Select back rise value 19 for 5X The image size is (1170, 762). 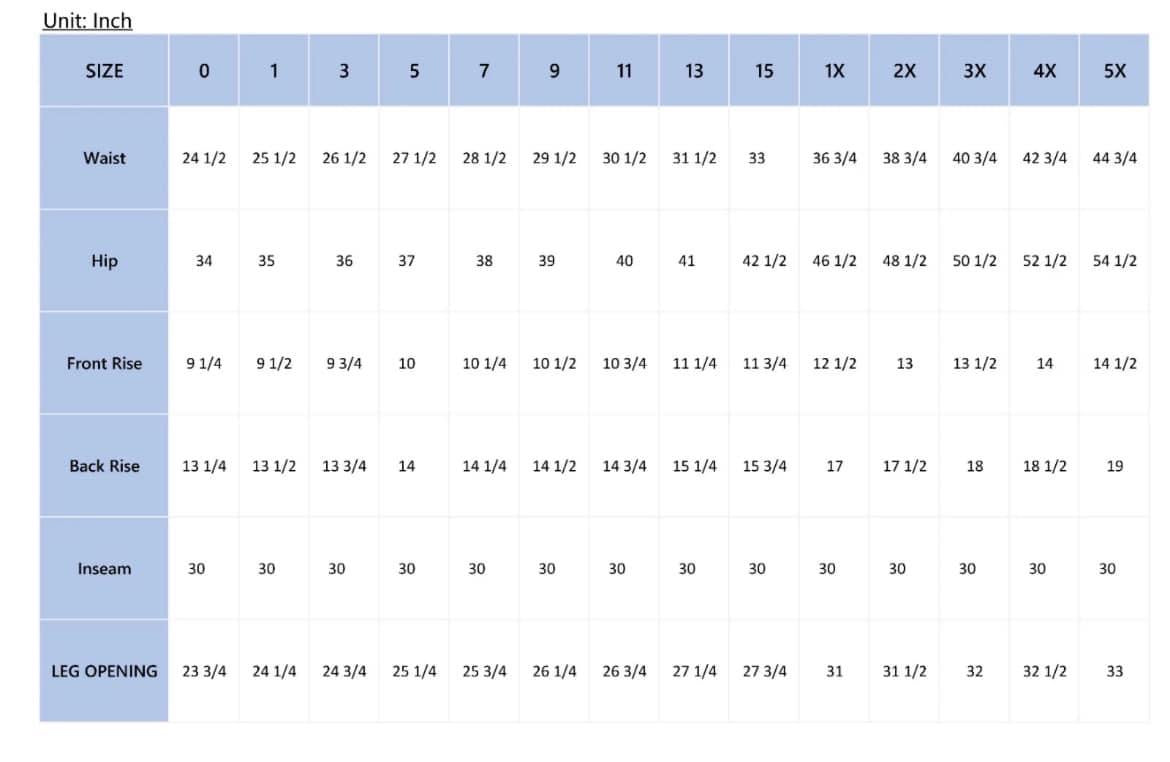pyautogui.click(x=1114, y=466)
